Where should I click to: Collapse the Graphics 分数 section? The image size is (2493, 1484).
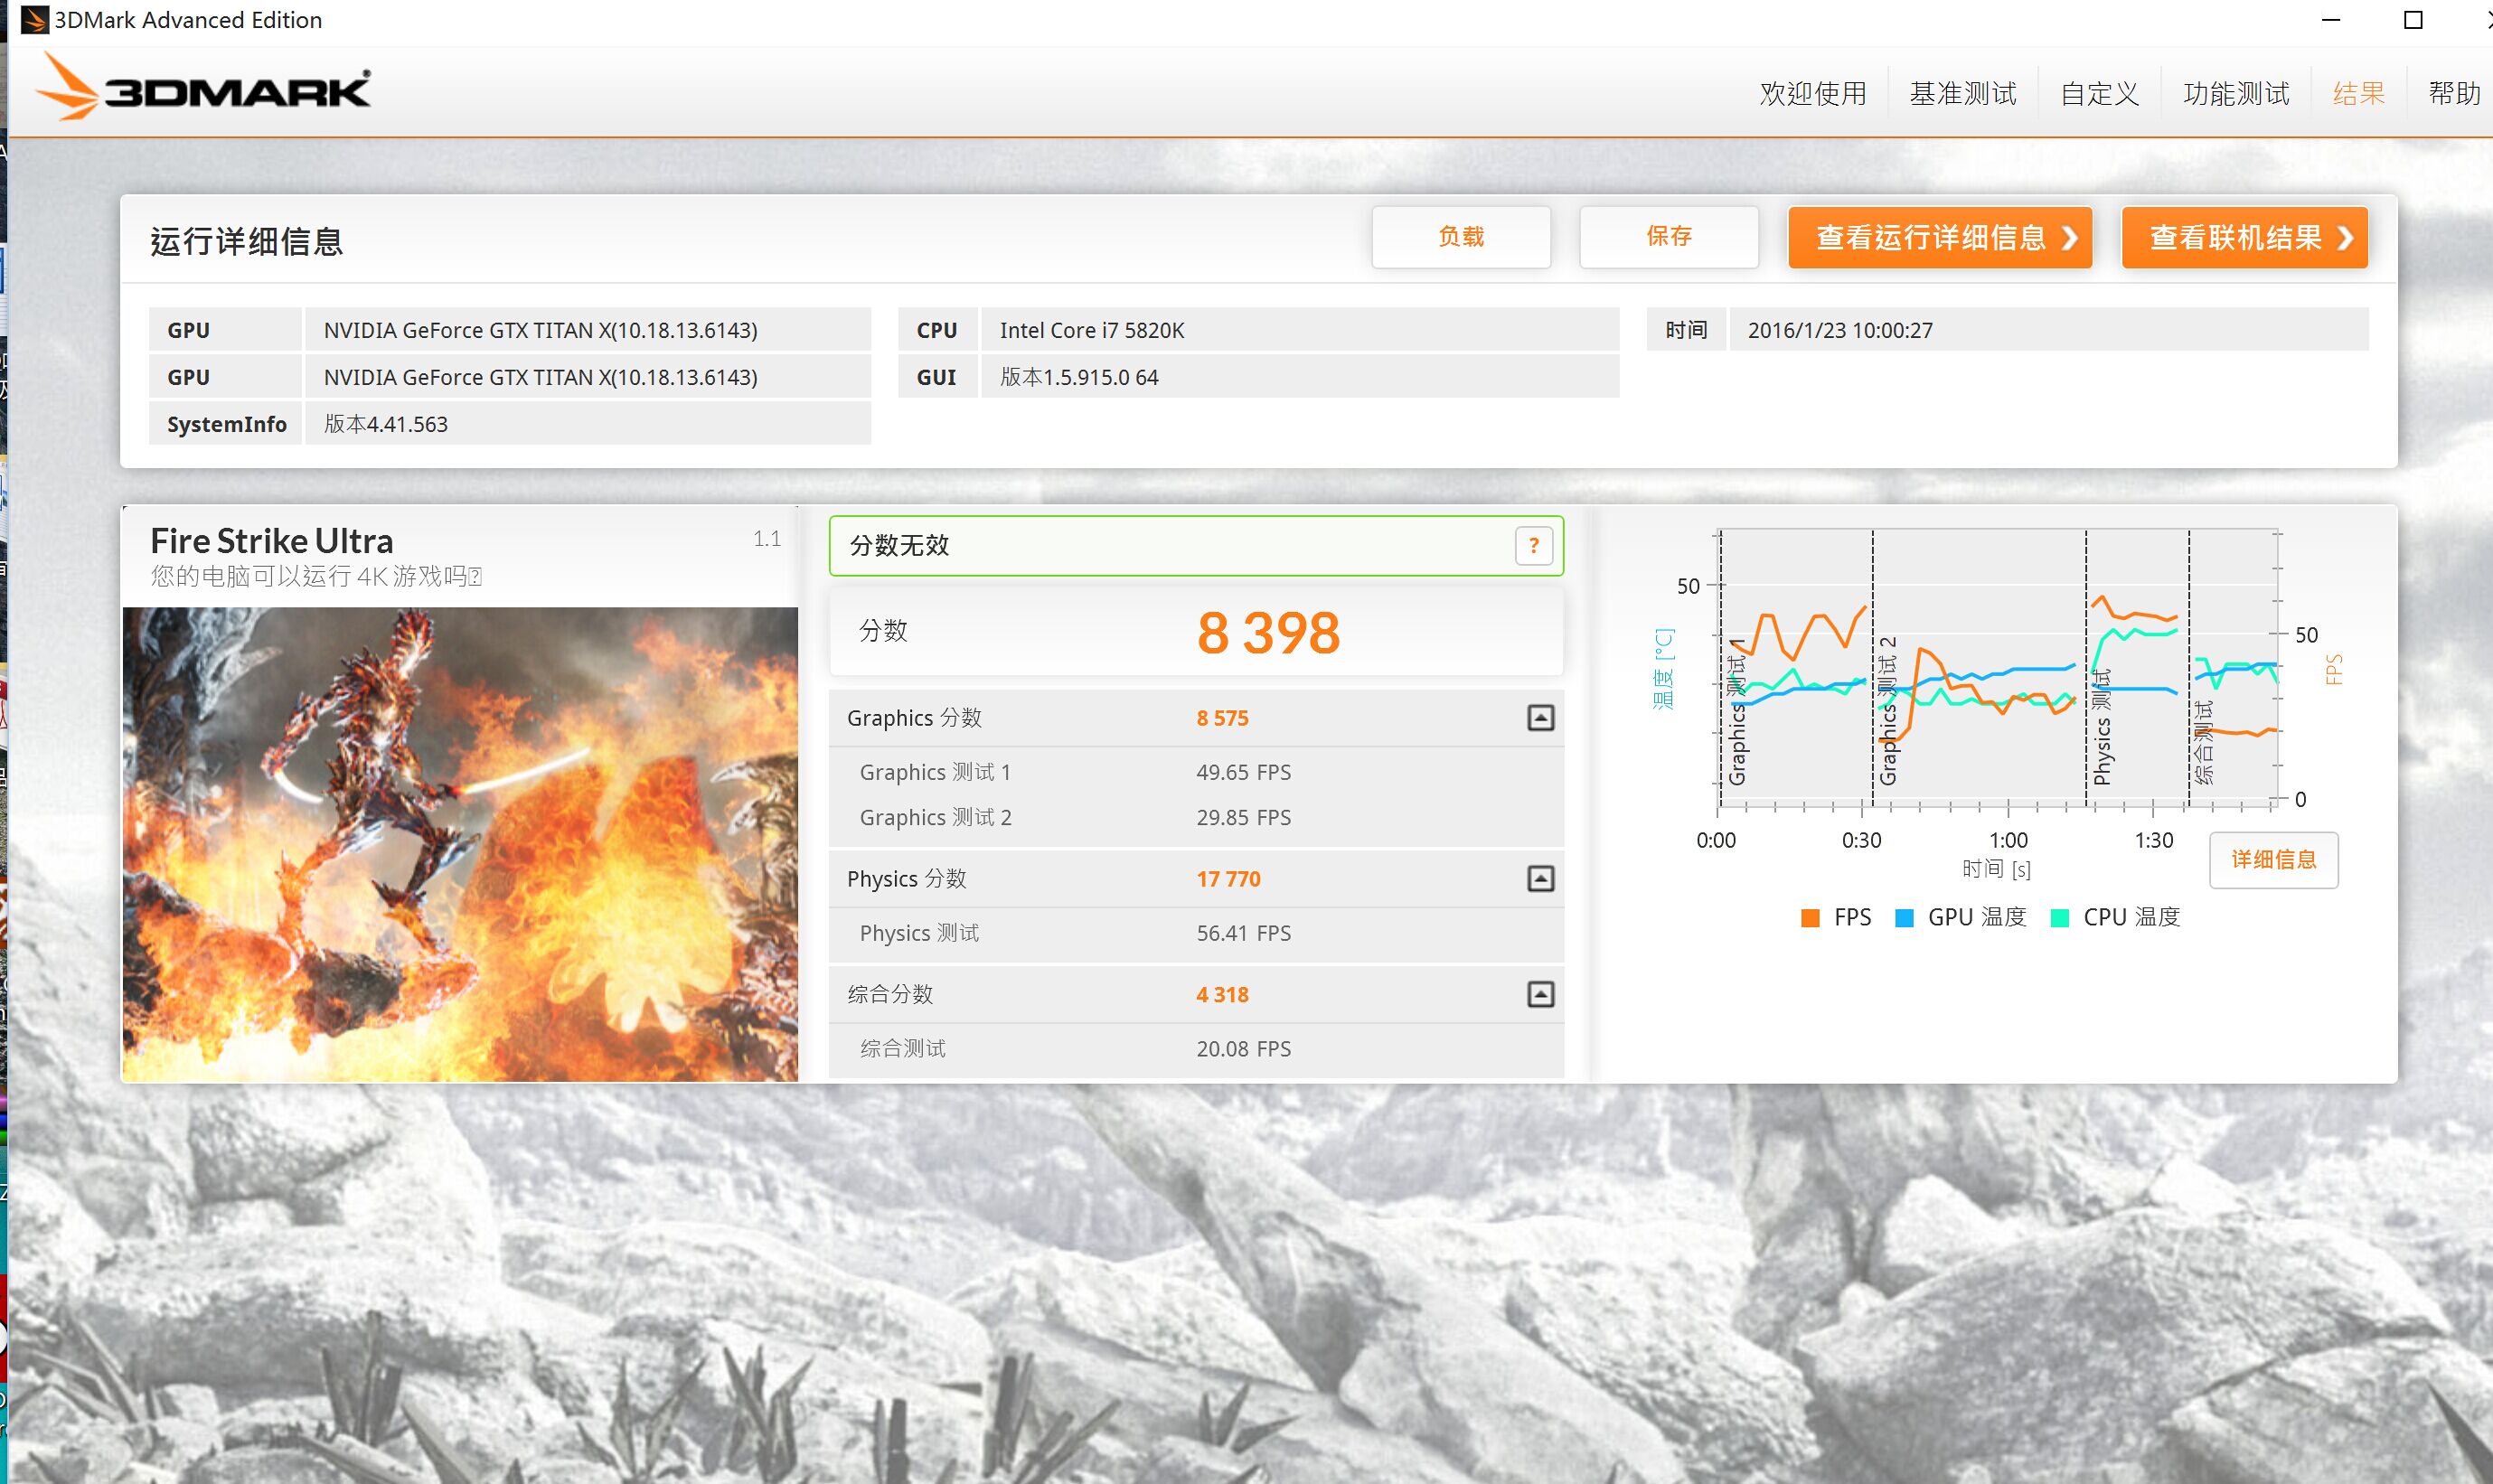click(1540, 718)
